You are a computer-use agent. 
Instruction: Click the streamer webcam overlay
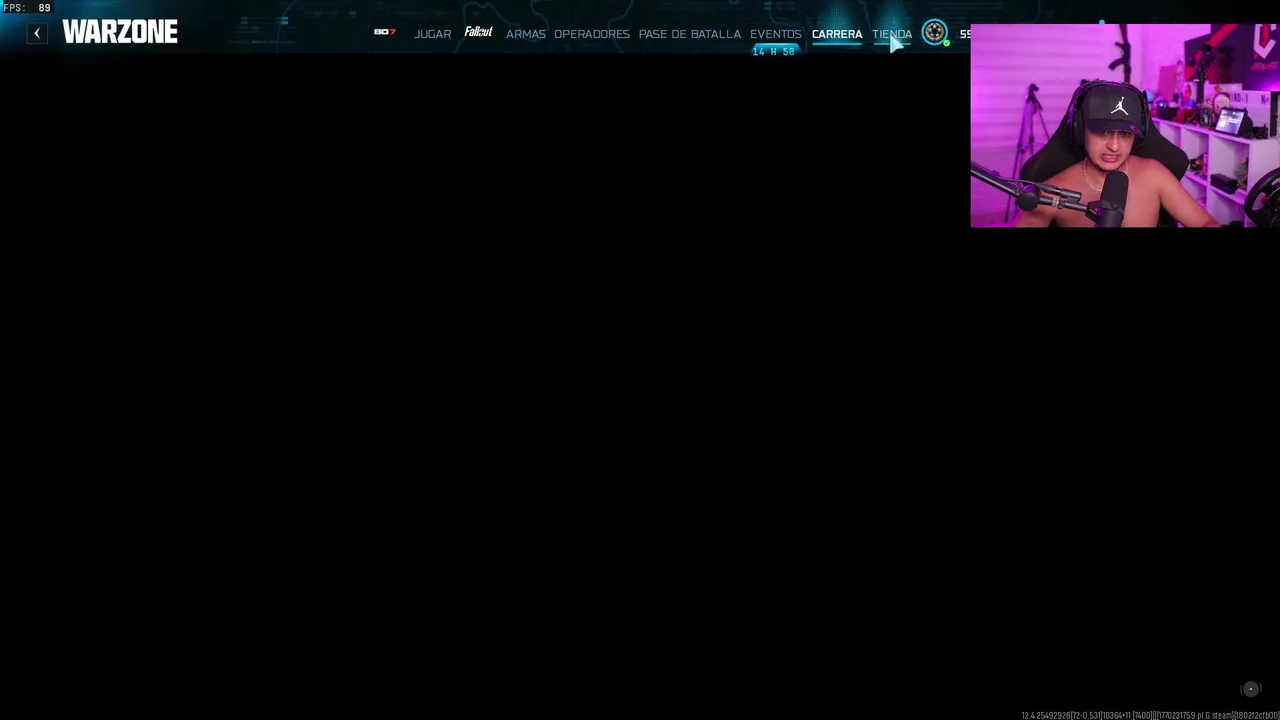click(1125, 126)
